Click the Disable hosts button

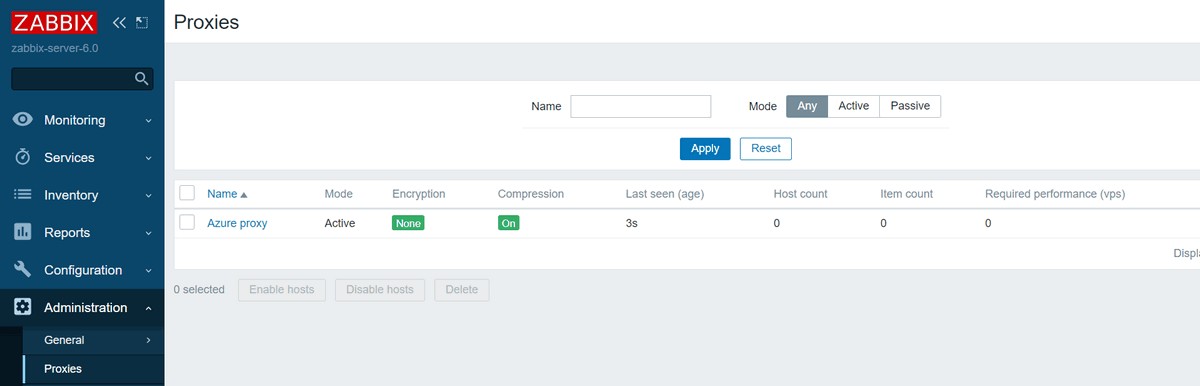tap(380, 290)
